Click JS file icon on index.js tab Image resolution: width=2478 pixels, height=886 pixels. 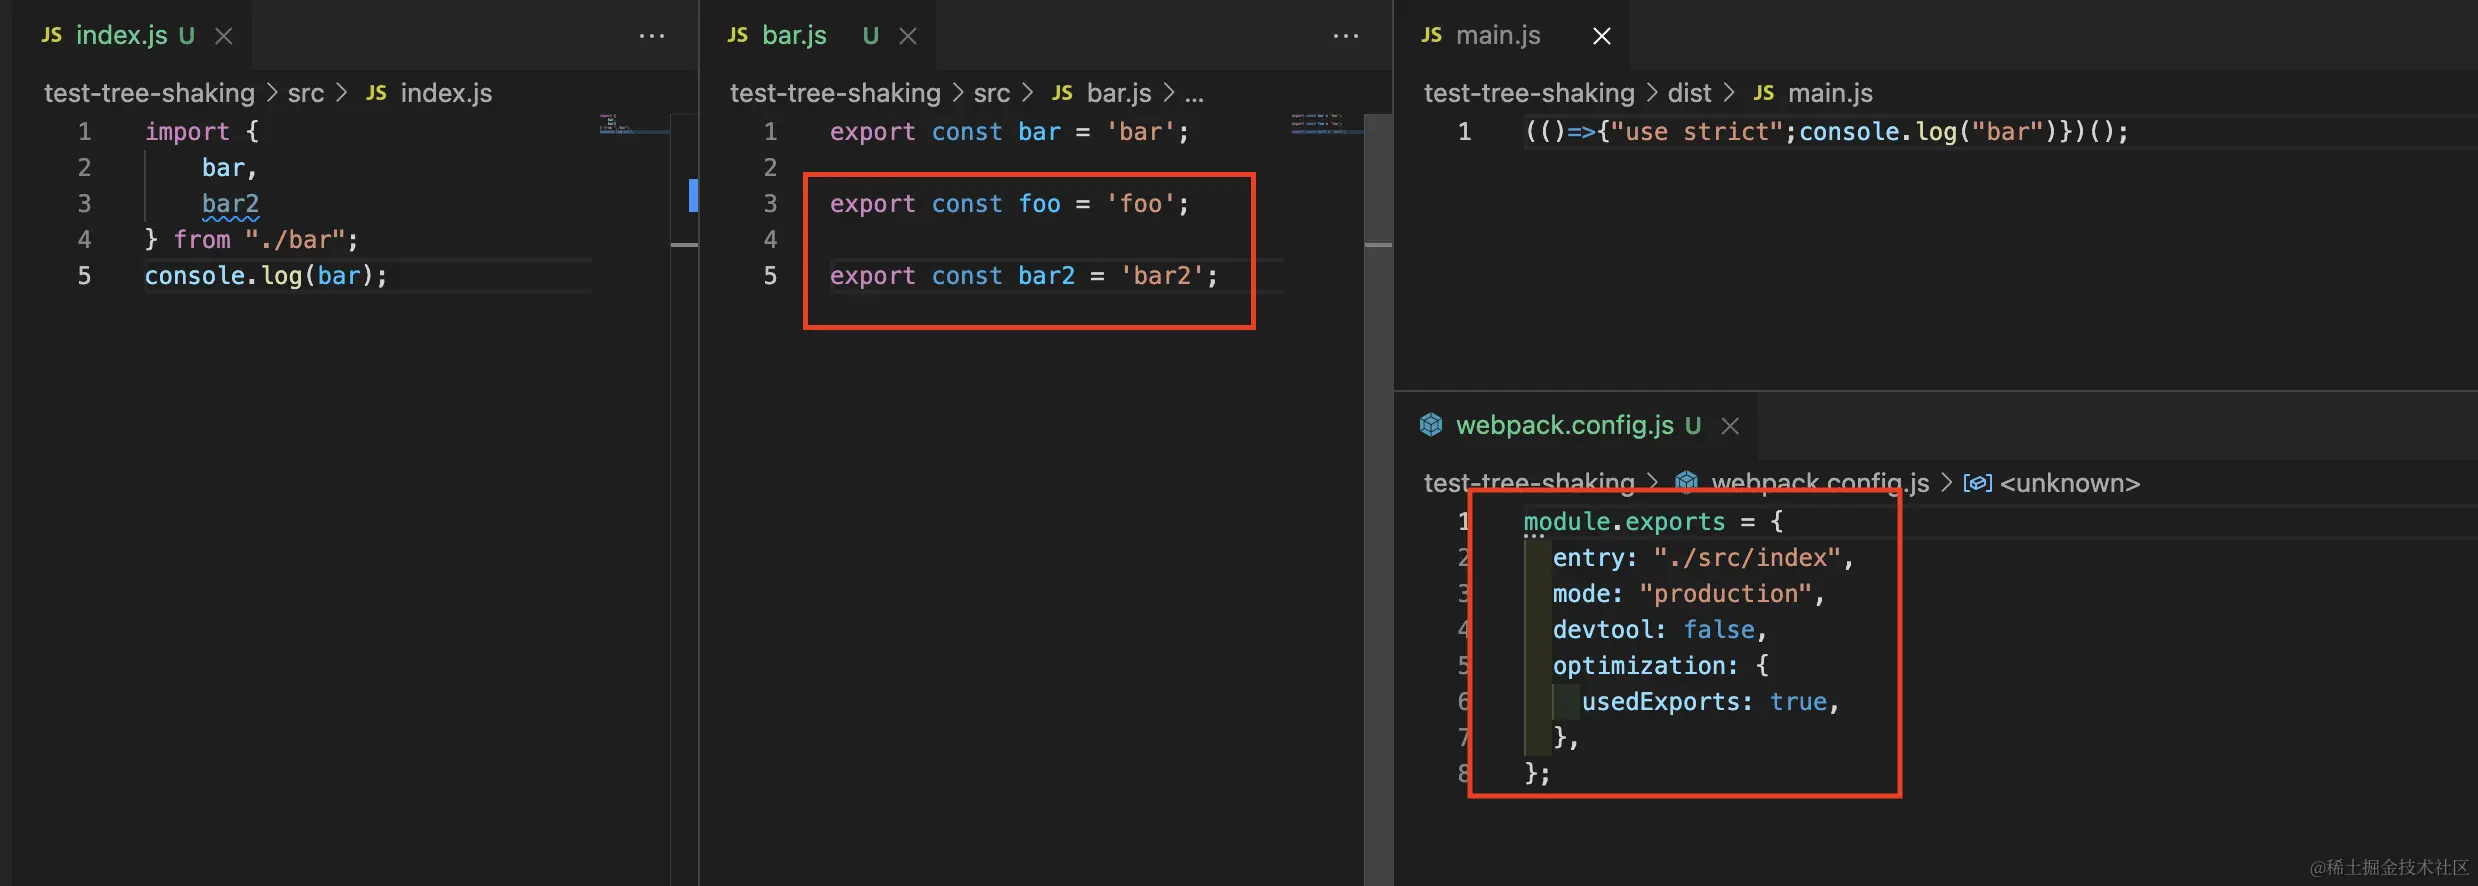tap(52, 35)
